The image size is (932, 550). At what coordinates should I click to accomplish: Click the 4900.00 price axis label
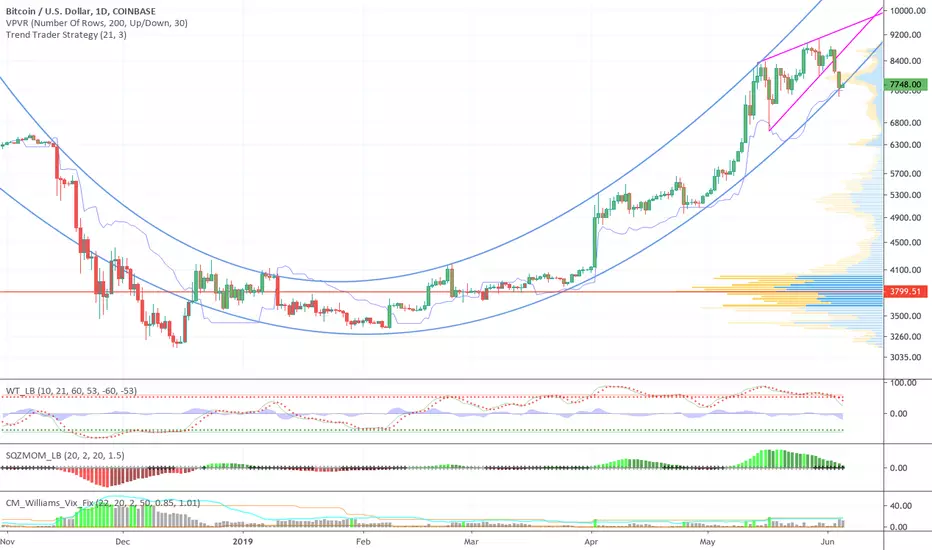(x=906, y=218)
